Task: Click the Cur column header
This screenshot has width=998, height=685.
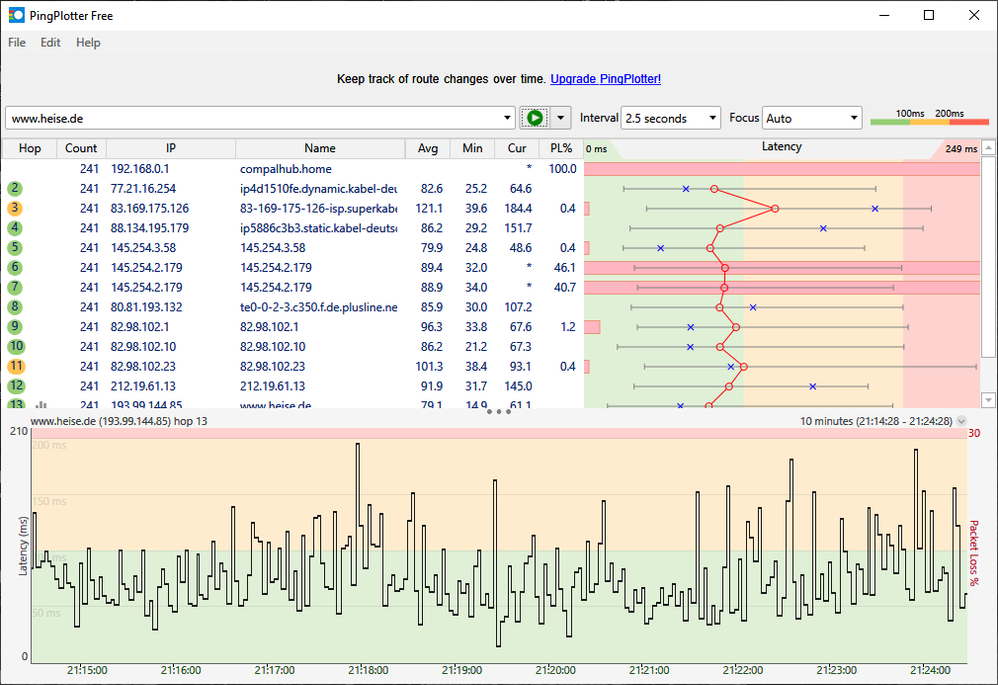Action: (x=517, y=148)
